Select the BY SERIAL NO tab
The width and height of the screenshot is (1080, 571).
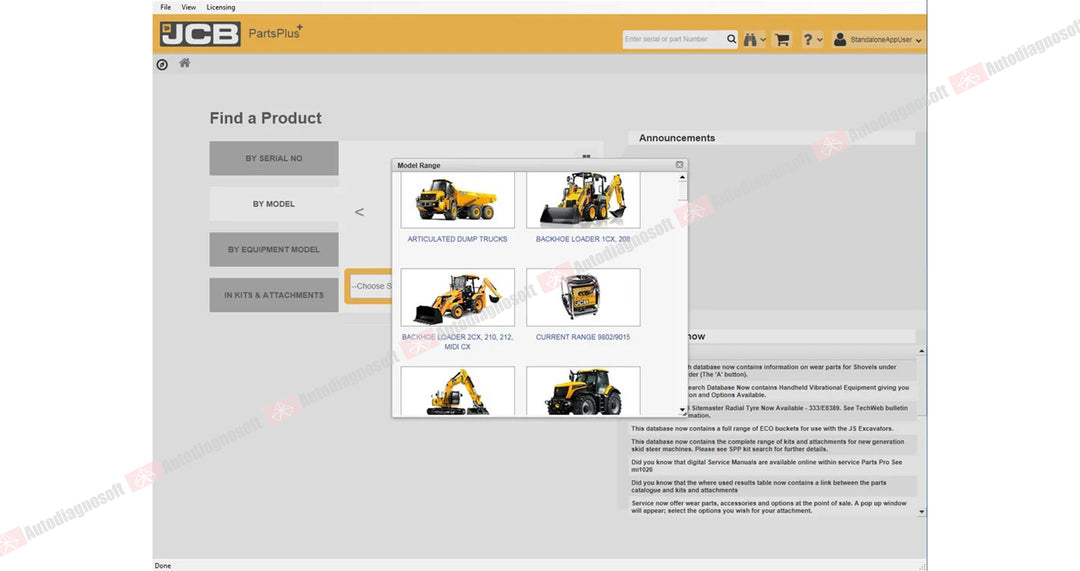coord(273,158)
